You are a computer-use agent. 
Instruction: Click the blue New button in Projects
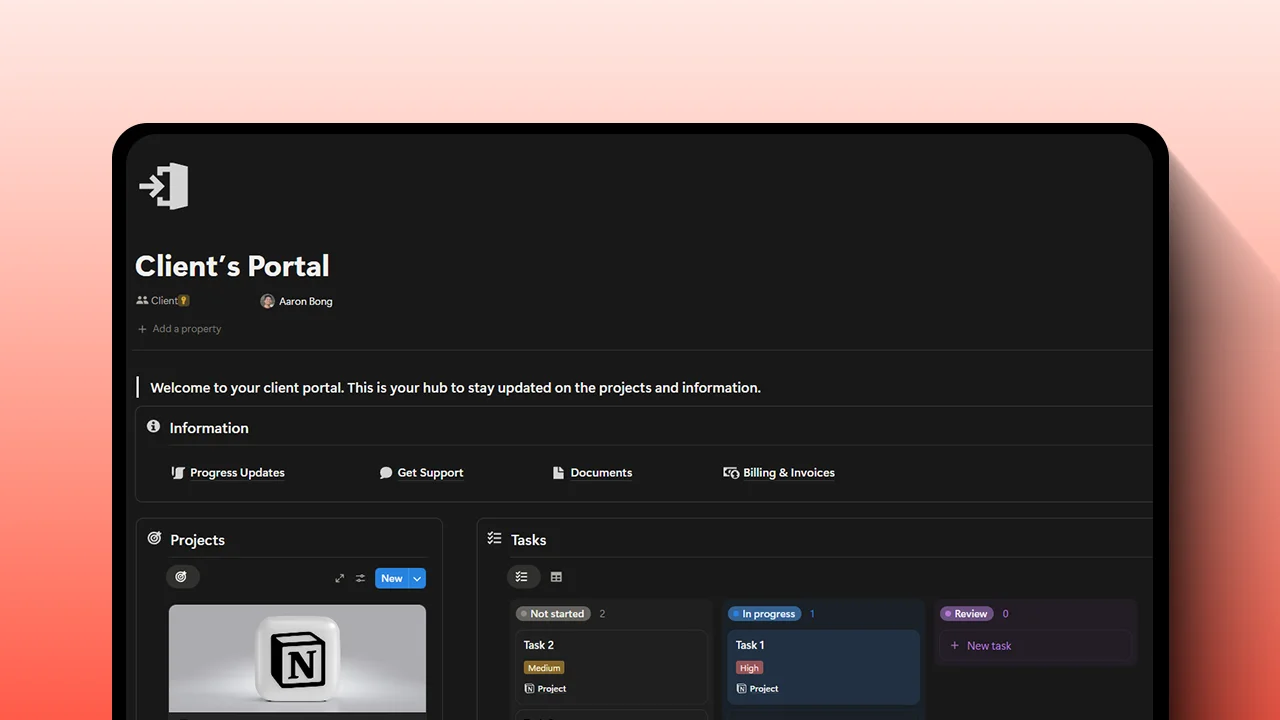tap(392, 578)
